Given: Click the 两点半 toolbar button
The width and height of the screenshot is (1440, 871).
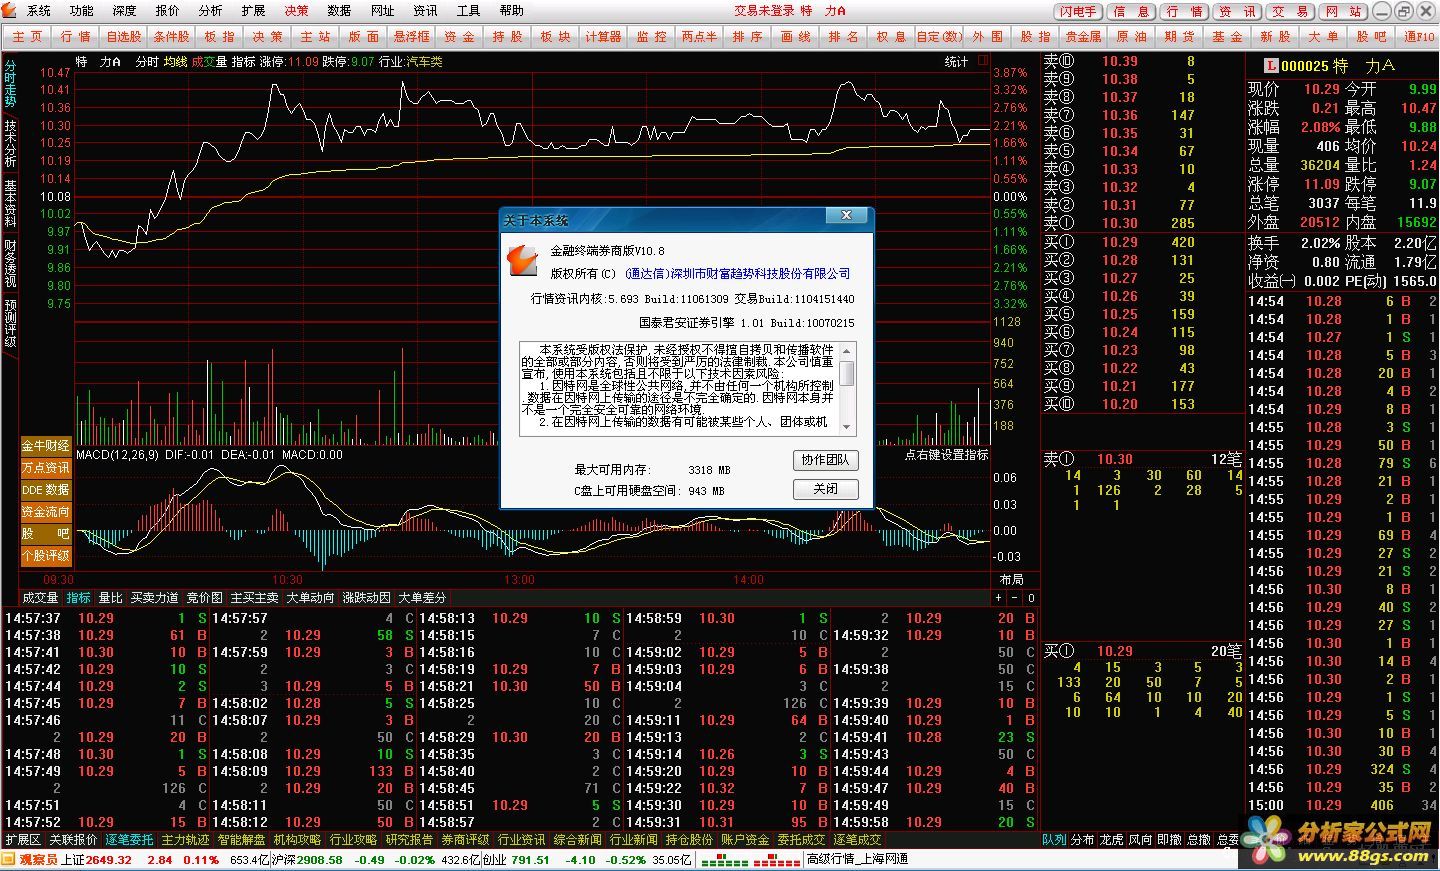Looking at the screenshot, I should click(x=699, y=36).
